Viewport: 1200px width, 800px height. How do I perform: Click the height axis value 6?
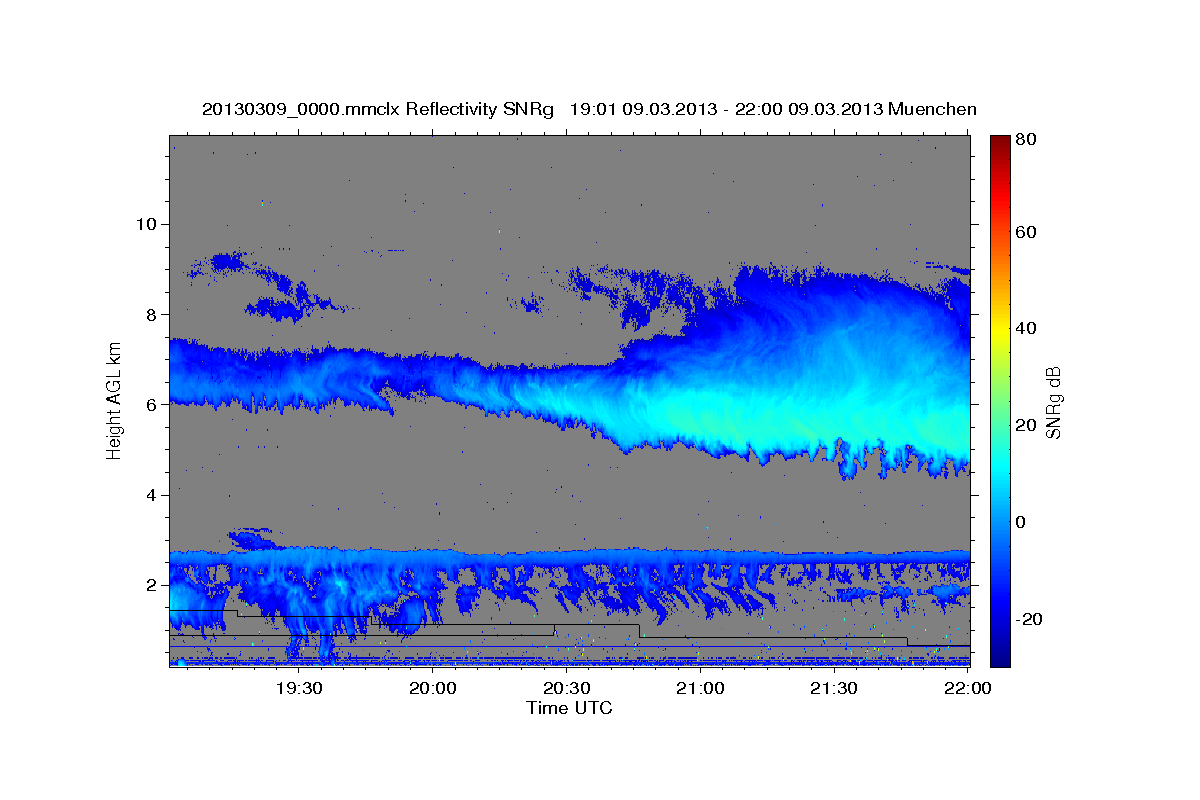[152, 405]
